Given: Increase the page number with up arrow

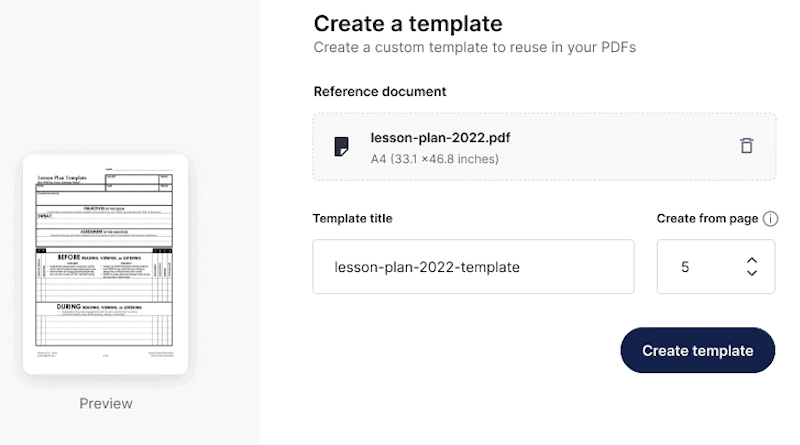Looking at the screenshot, I should click(752, 261).
